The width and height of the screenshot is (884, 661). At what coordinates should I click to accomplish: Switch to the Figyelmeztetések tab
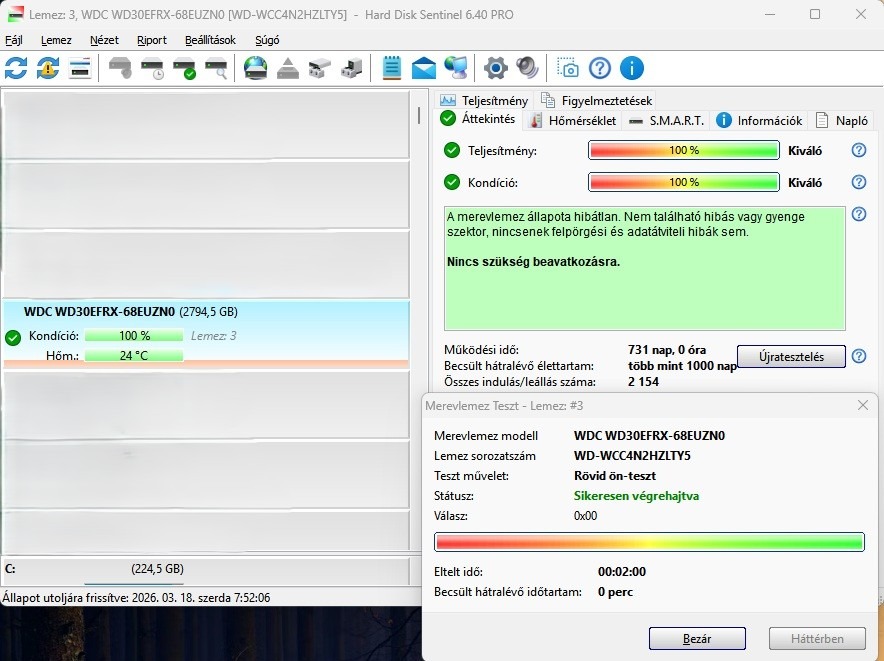[x=596, y=100]
